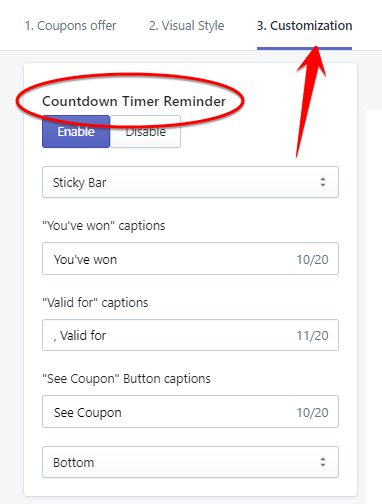382x504 pixels.
Task: Focus the You've won caption field
Action: (190, 259)
